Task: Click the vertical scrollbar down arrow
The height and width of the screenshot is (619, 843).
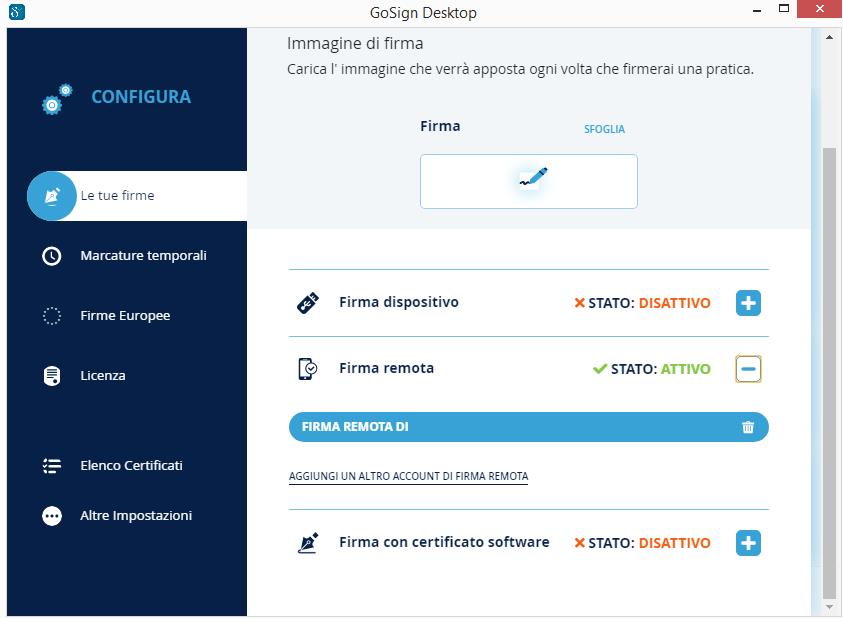Action: tap(828, 606)
